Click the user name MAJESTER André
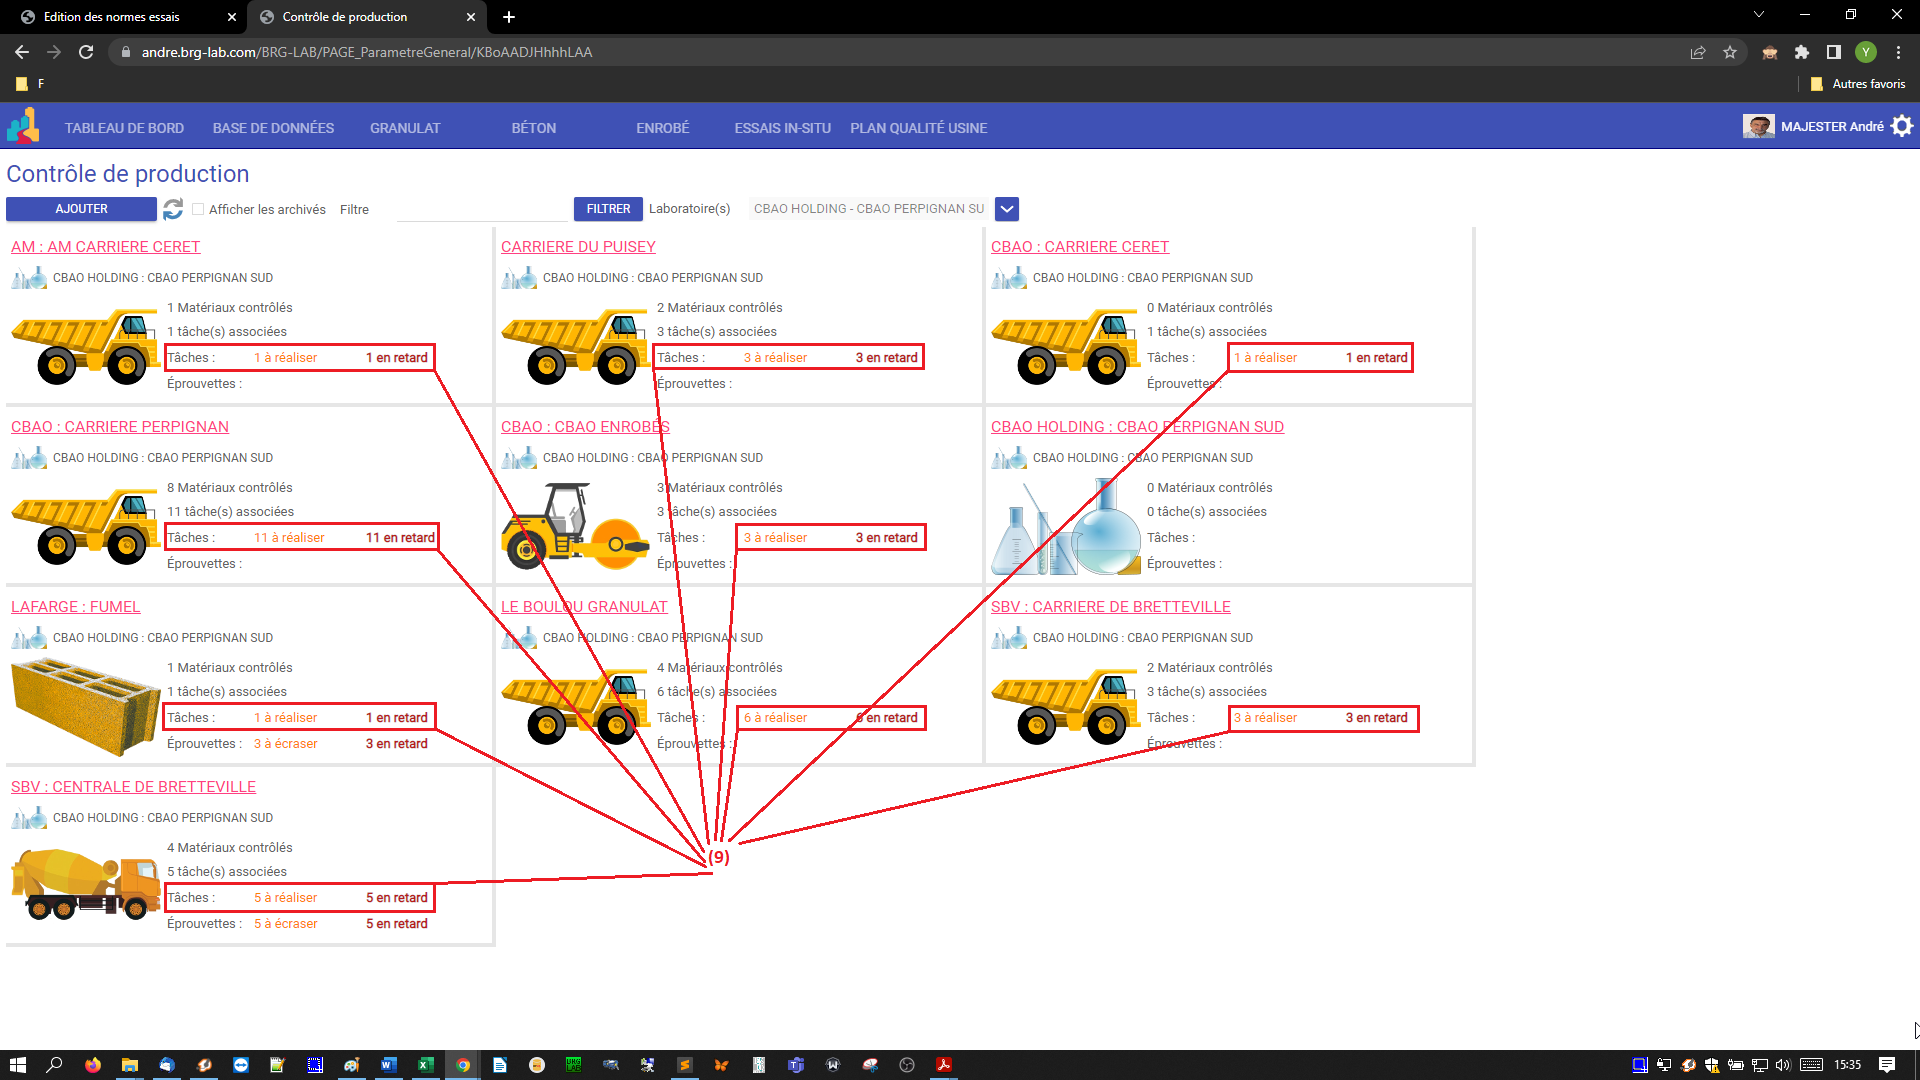 [x=1832, y=126]
